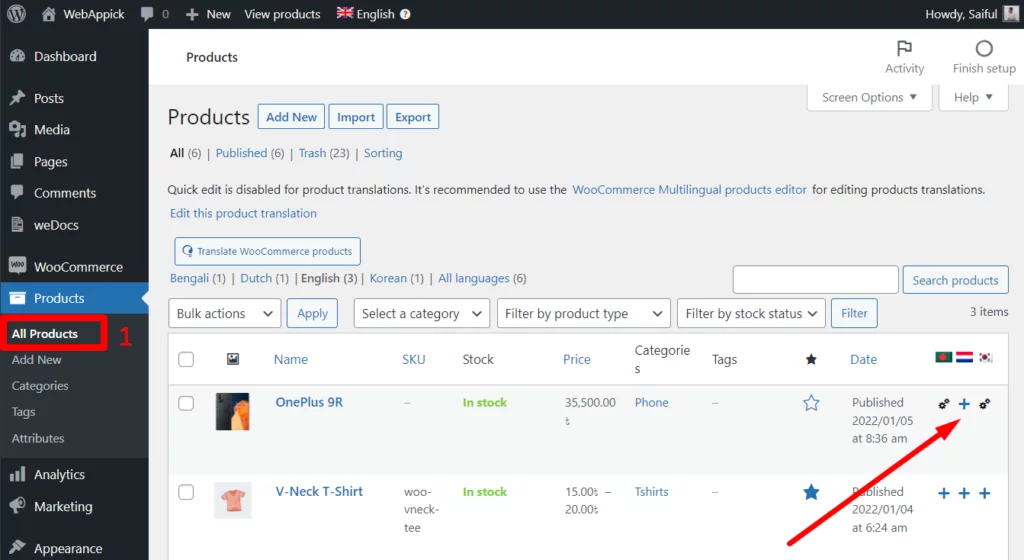1024x560 pixels.
Task: Click the Dutch flag column header
Action: (x=965, y=357)
